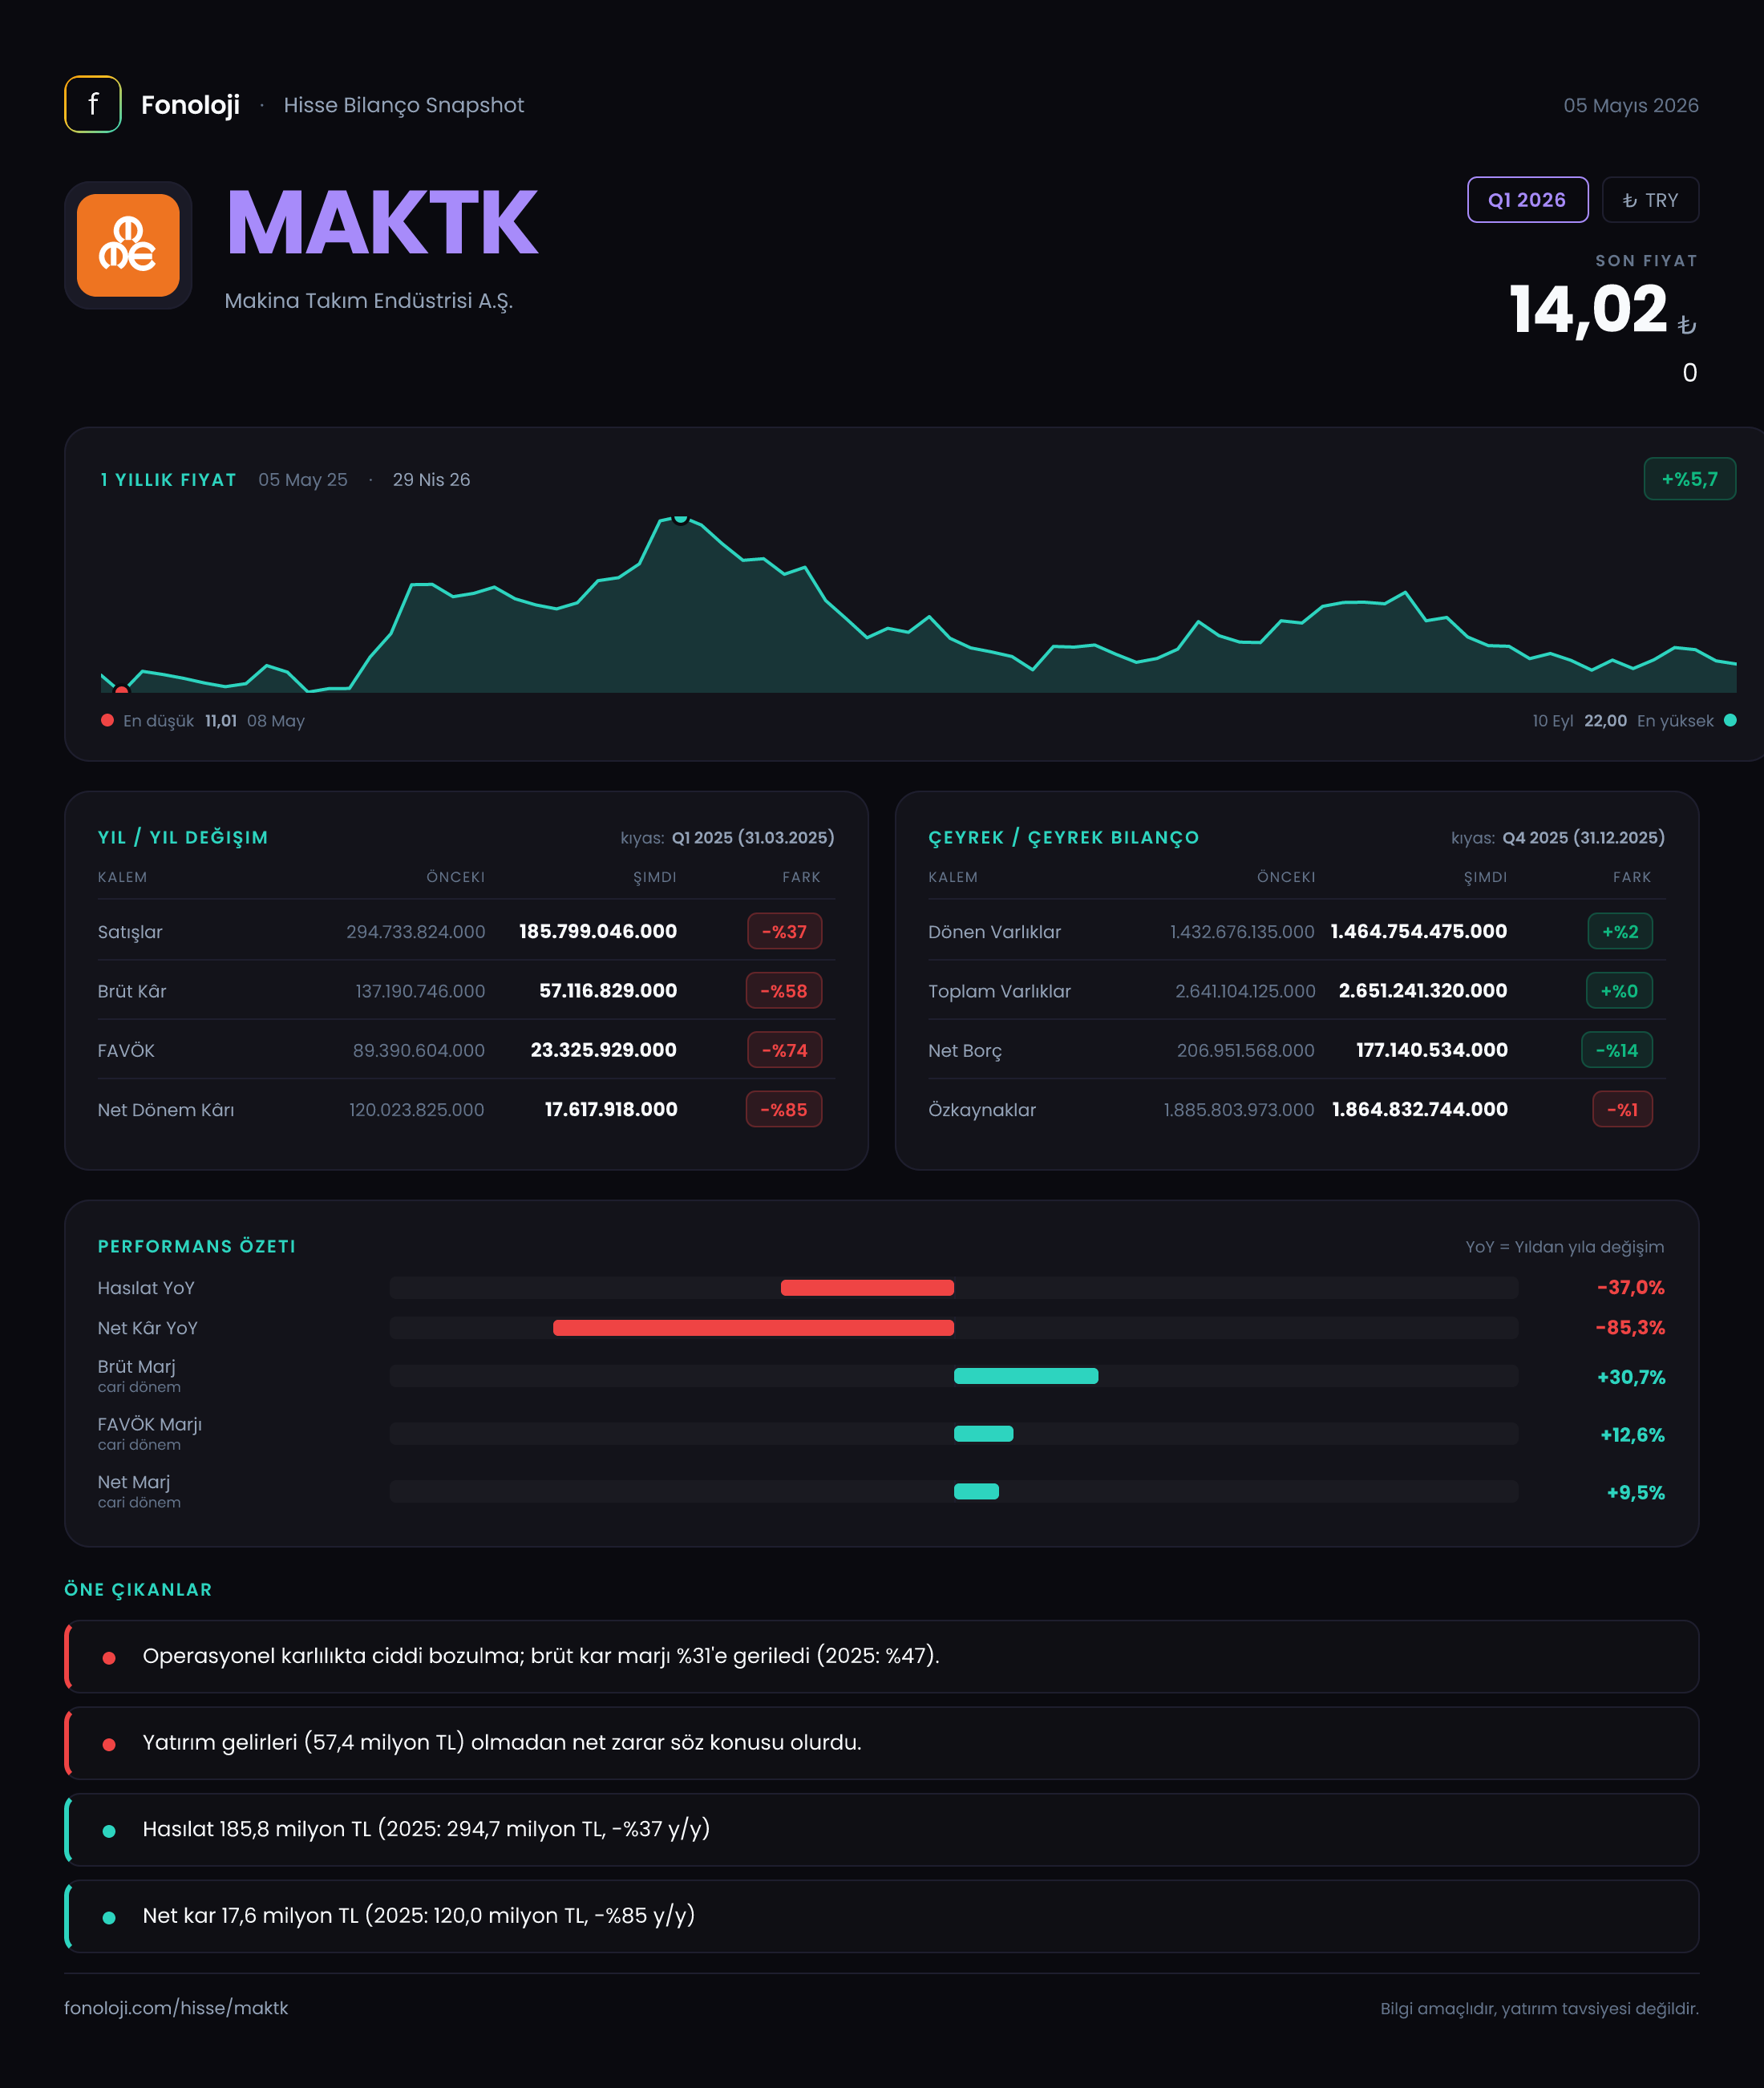This screenshot has width=1764, height=2088.
Task: Click the Satışlar previous value 294.733.824.000
Action: (416, 932)
